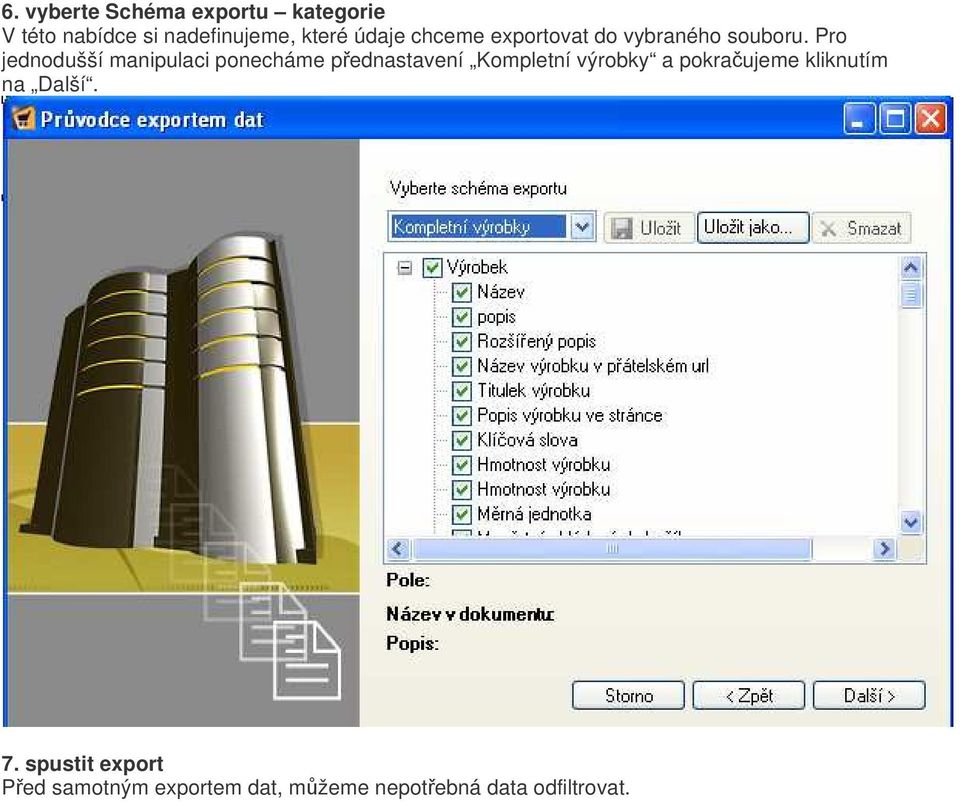
Task: Select the Rozšířený popis tree label
Action: pyautogui.click(x=536, y=342)
